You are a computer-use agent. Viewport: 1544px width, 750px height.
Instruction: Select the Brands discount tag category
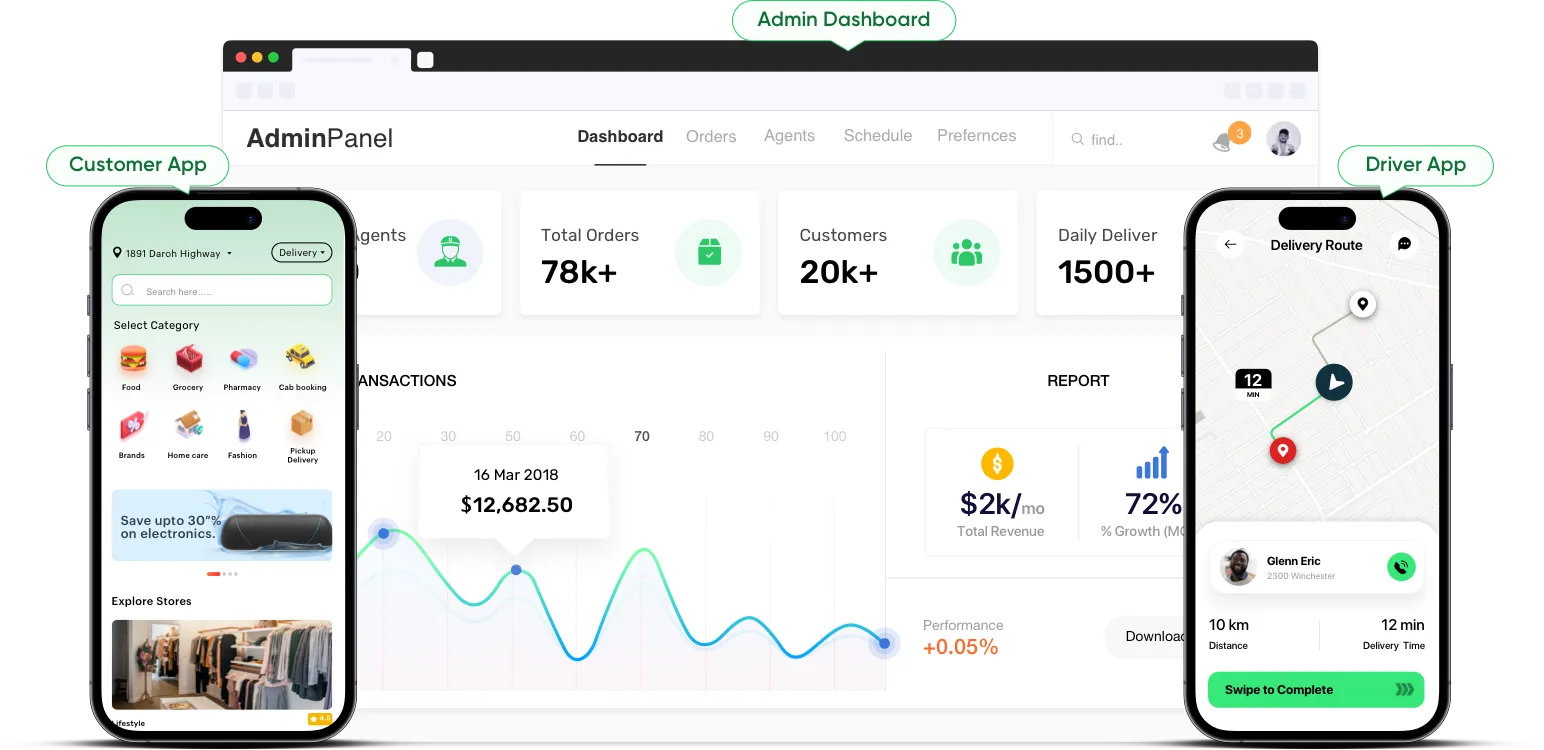(x=132, y=426)
